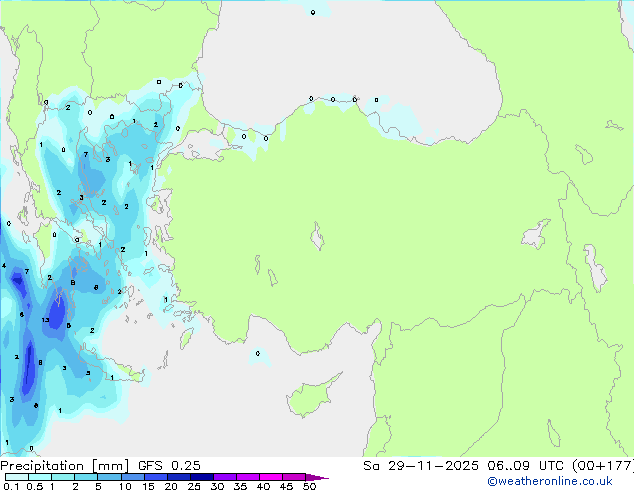The width and height of the screenshot is (634, 490).
Task: Click the 15–20 mm legend swatch
Action: coord(155,477)
